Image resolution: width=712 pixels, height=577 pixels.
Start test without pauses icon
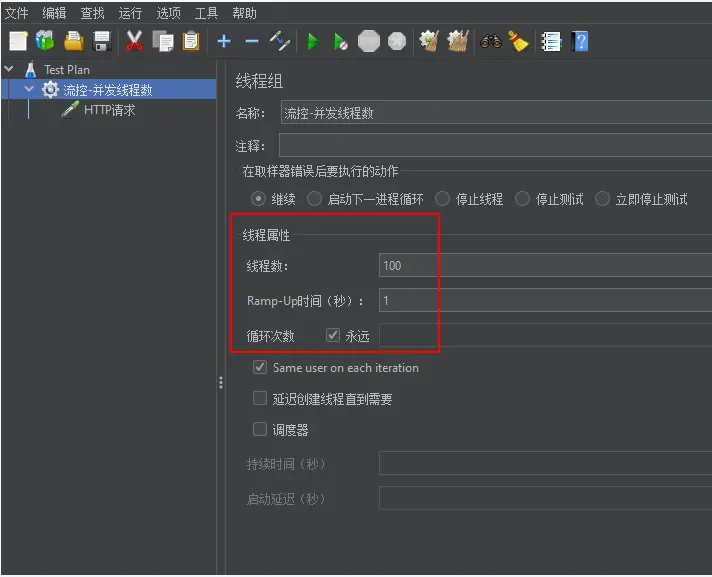(x=341, y=42)
